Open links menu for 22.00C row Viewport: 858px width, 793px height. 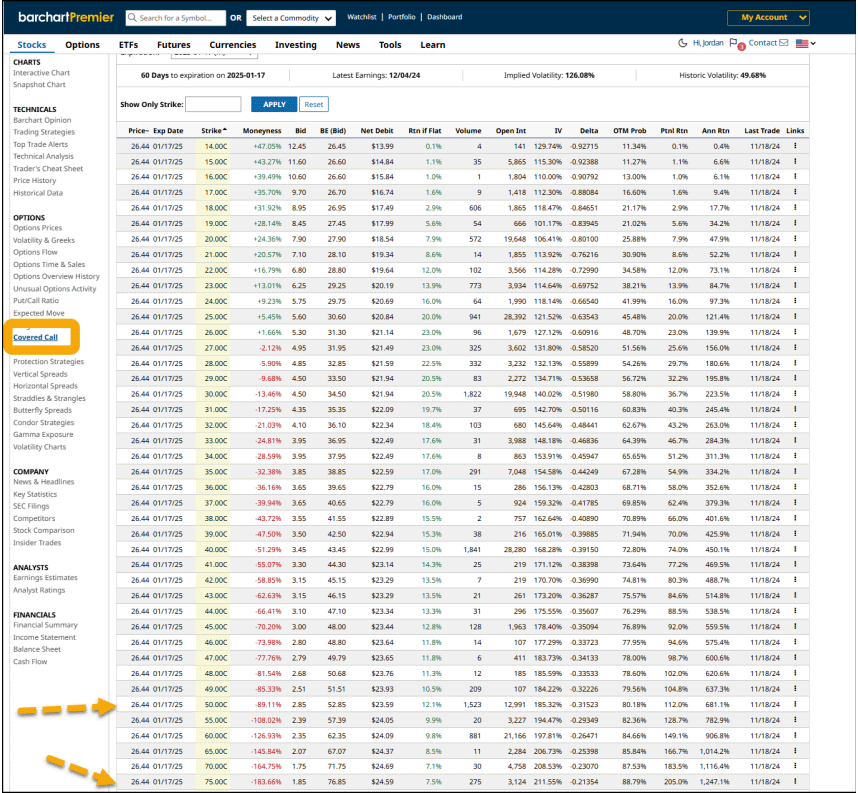click(x=795, y=270)
